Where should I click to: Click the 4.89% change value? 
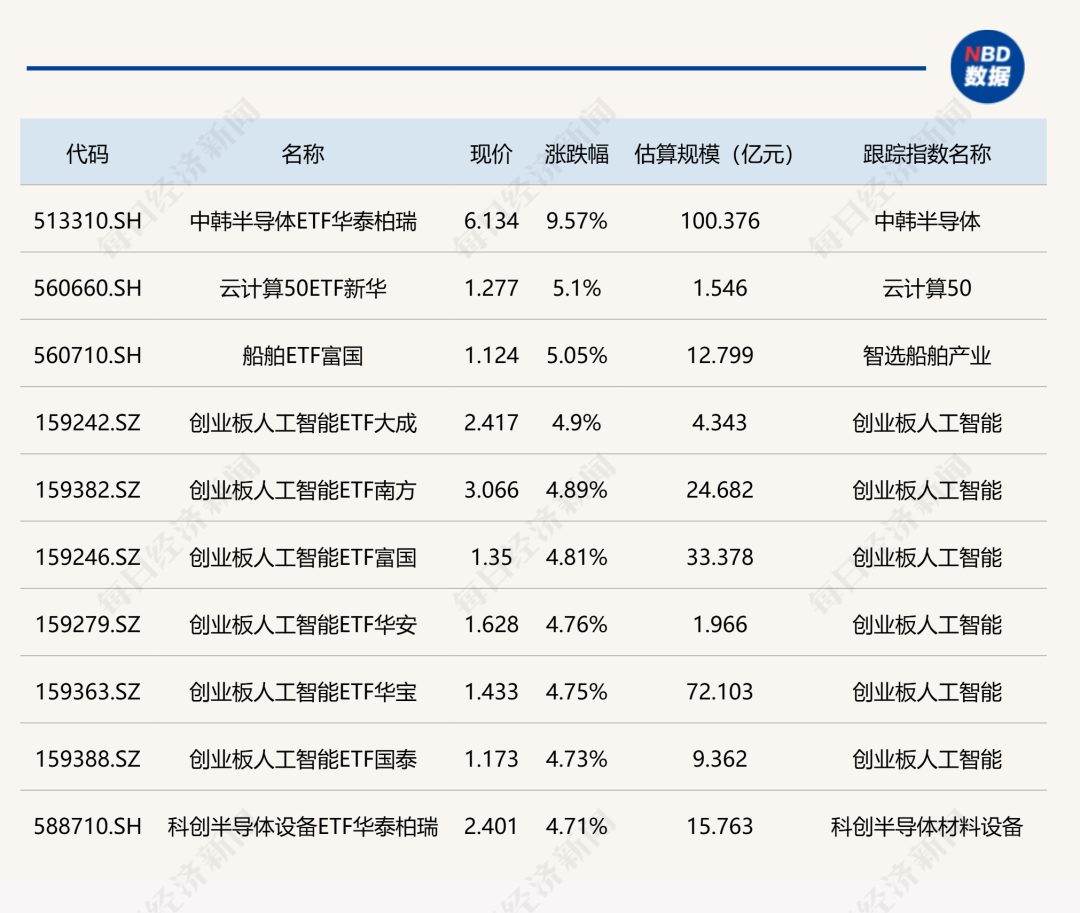pyautogui.click(x=577, y=490)
